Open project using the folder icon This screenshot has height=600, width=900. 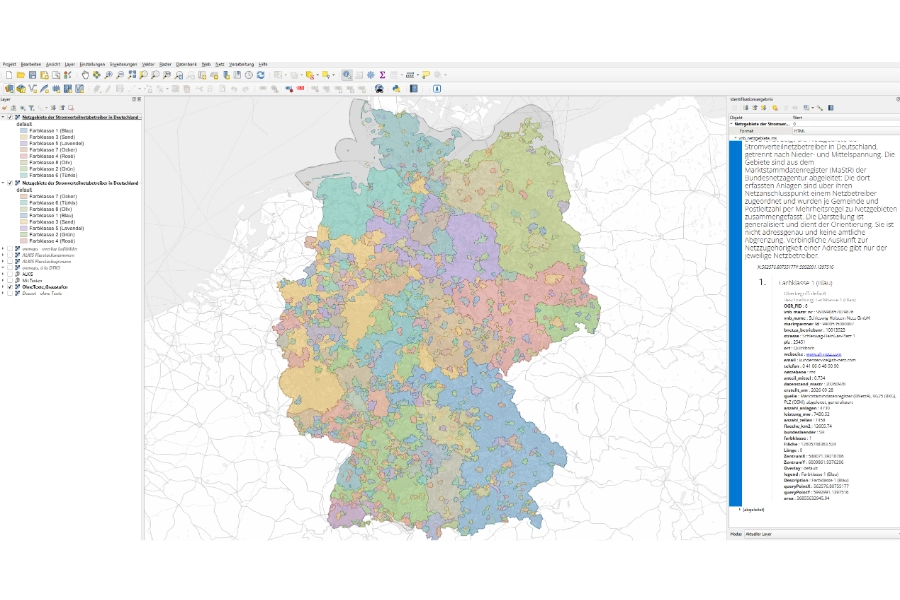[21, 75]
